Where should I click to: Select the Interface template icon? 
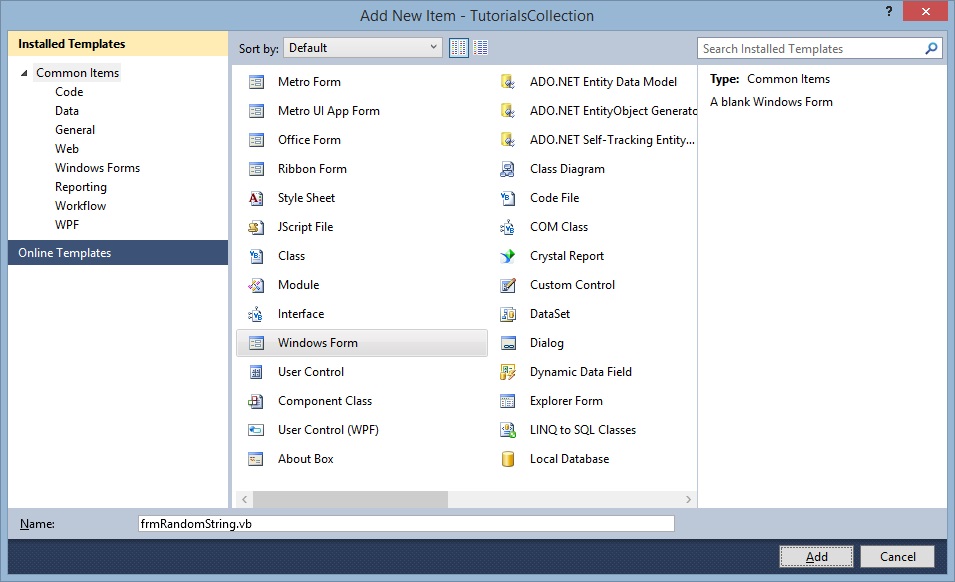point(256,314)
